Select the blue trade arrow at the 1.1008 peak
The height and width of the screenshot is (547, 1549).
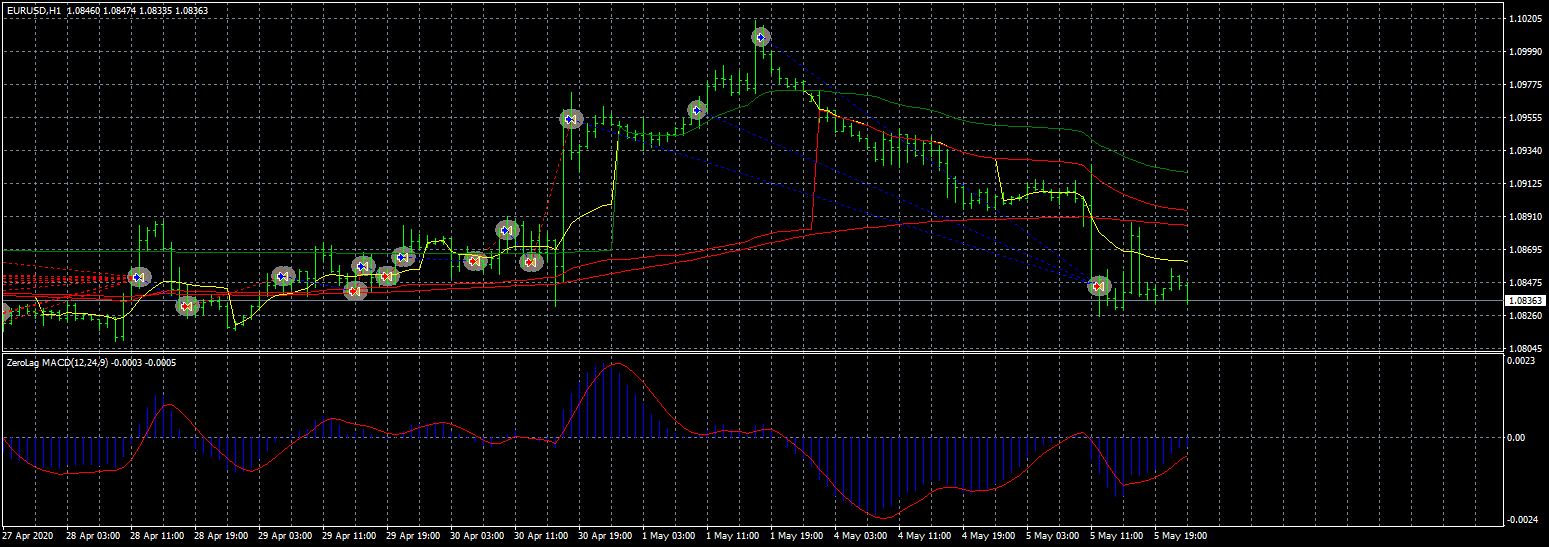(x=761, y=37)
